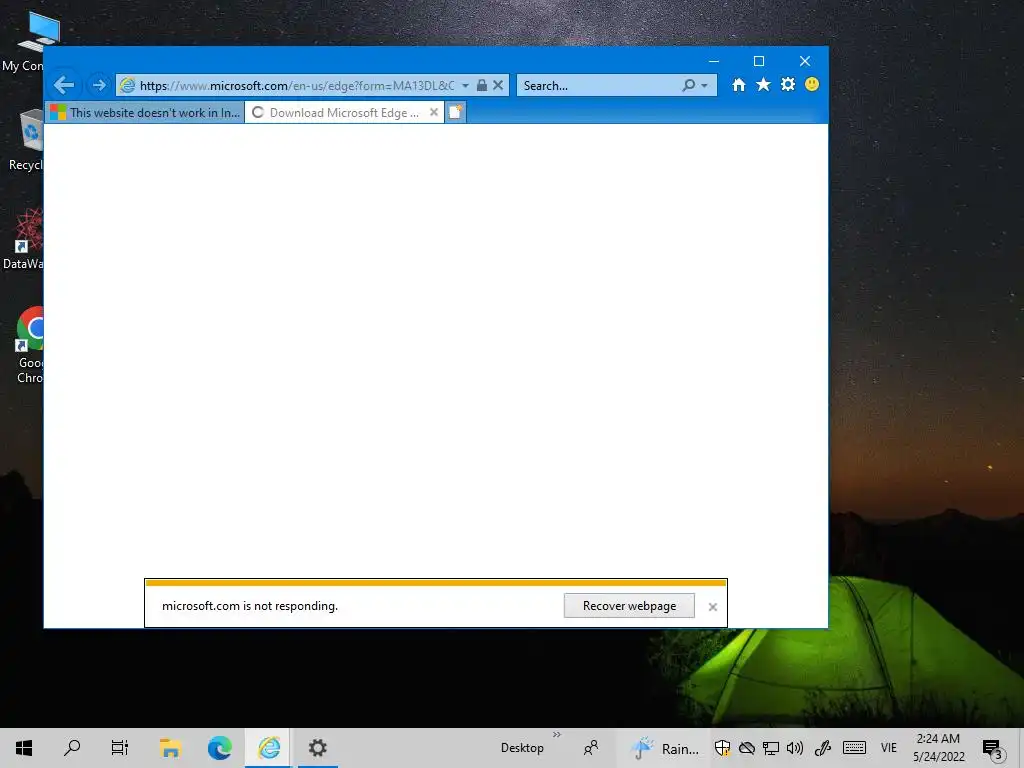
Task: Open the clock showing 2:24 AM
Action: point(938,748)
